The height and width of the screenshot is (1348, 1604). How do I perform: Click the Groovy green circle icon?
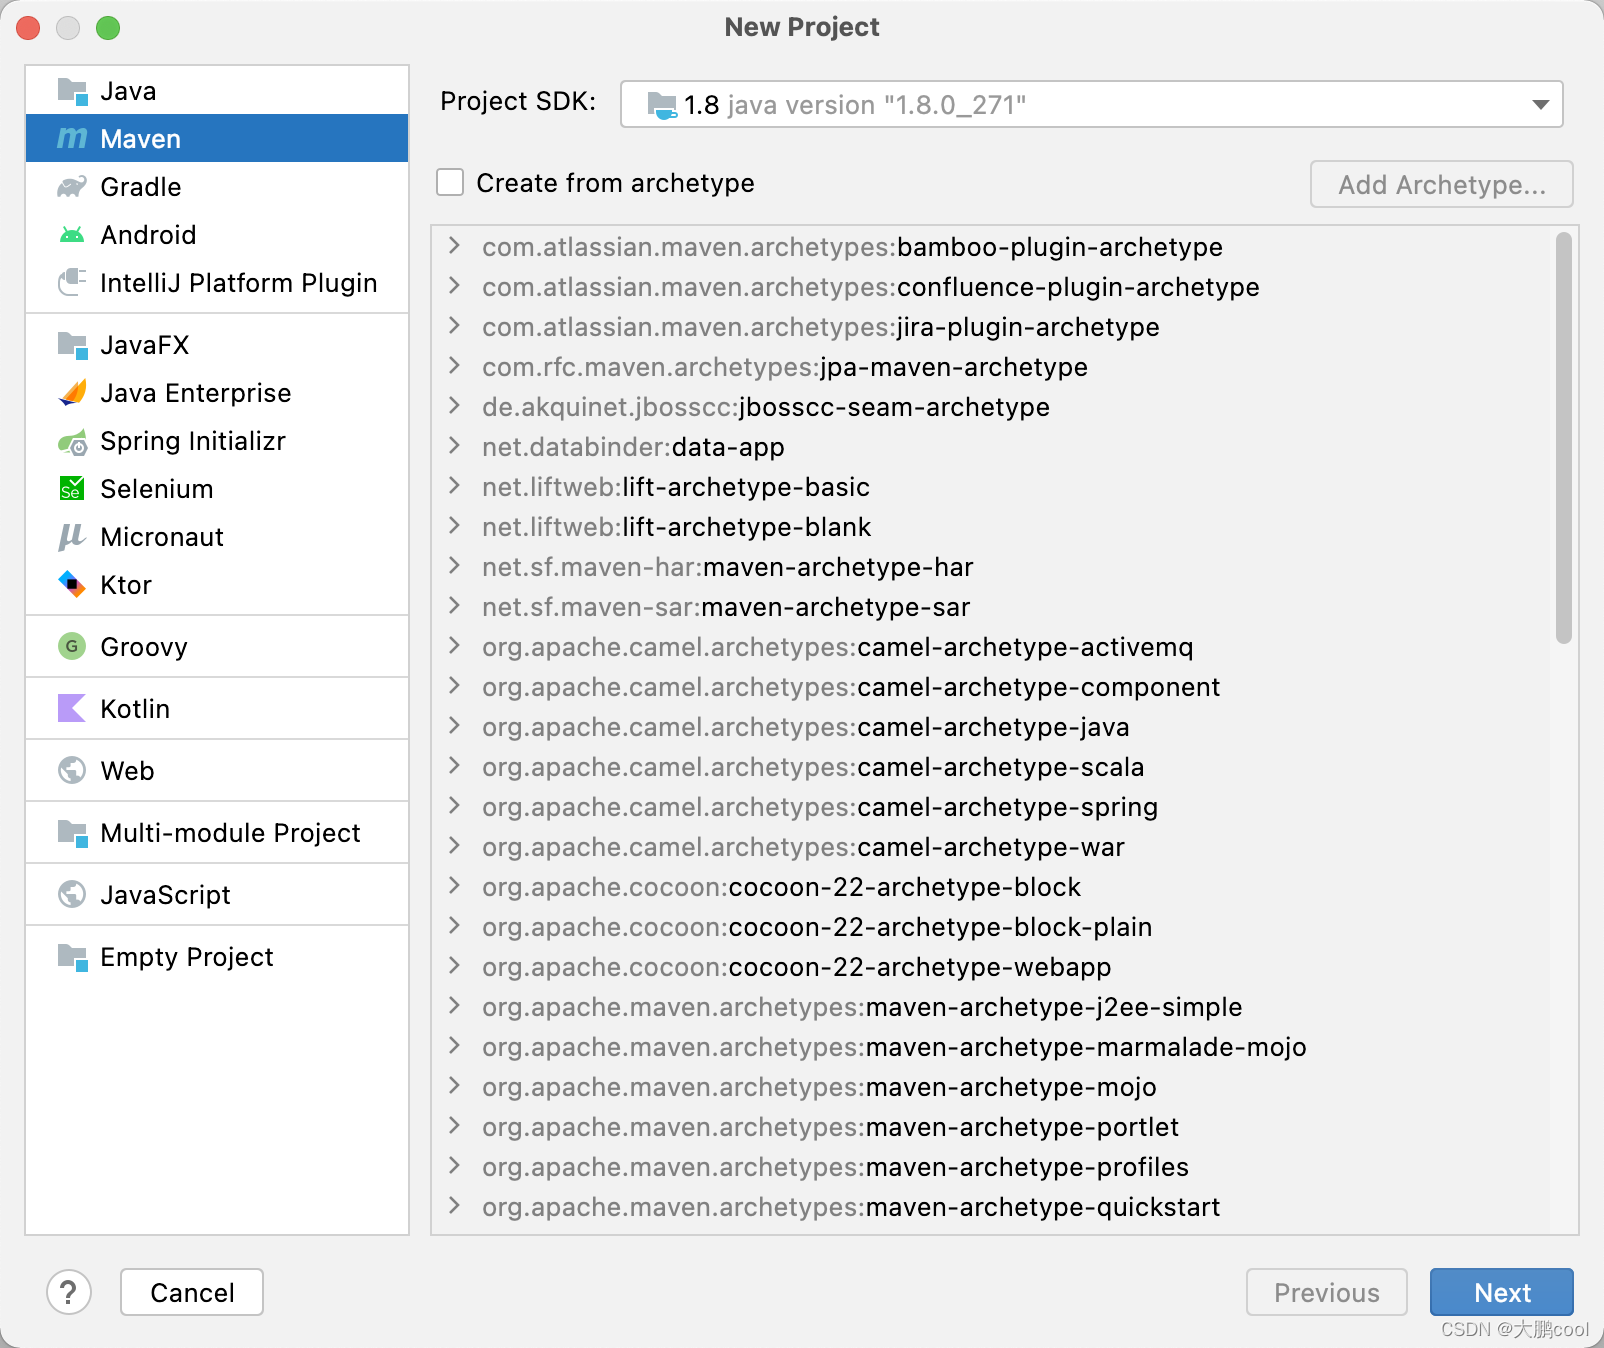72,647
